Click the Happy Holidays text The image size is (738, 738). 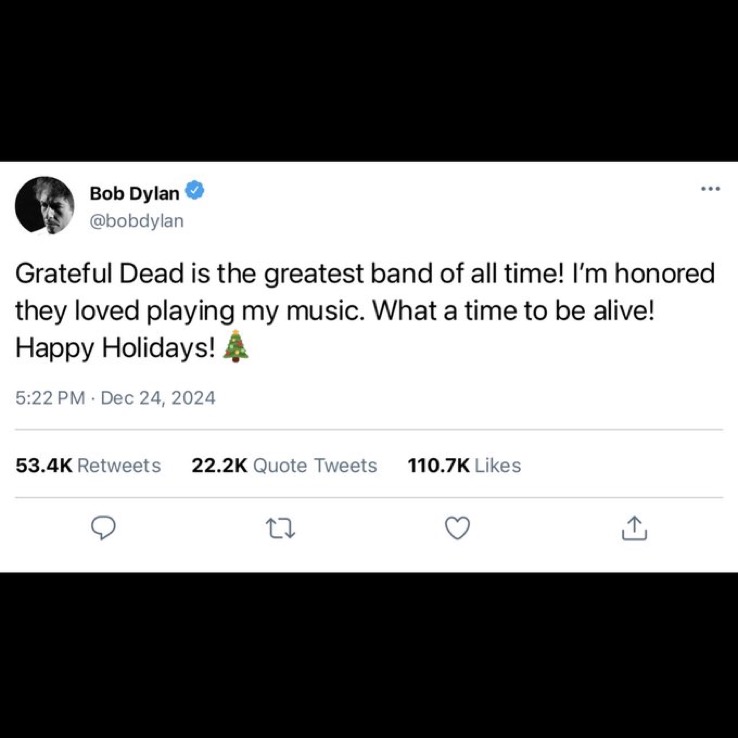(116, 348)
